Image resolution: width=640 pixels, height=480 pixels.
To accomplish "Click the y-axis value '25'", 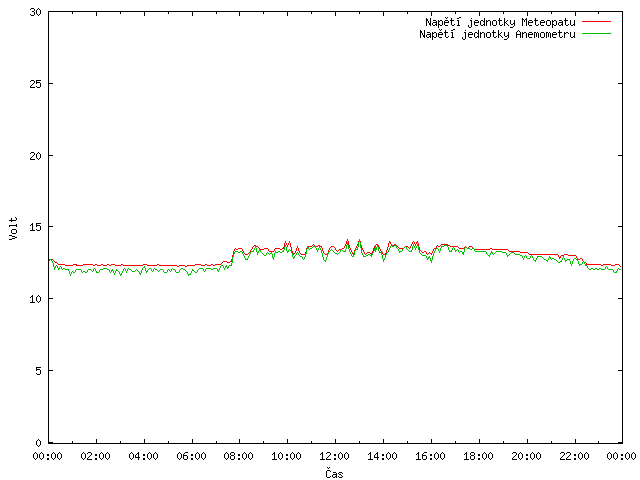I will (x=36, y=84).
